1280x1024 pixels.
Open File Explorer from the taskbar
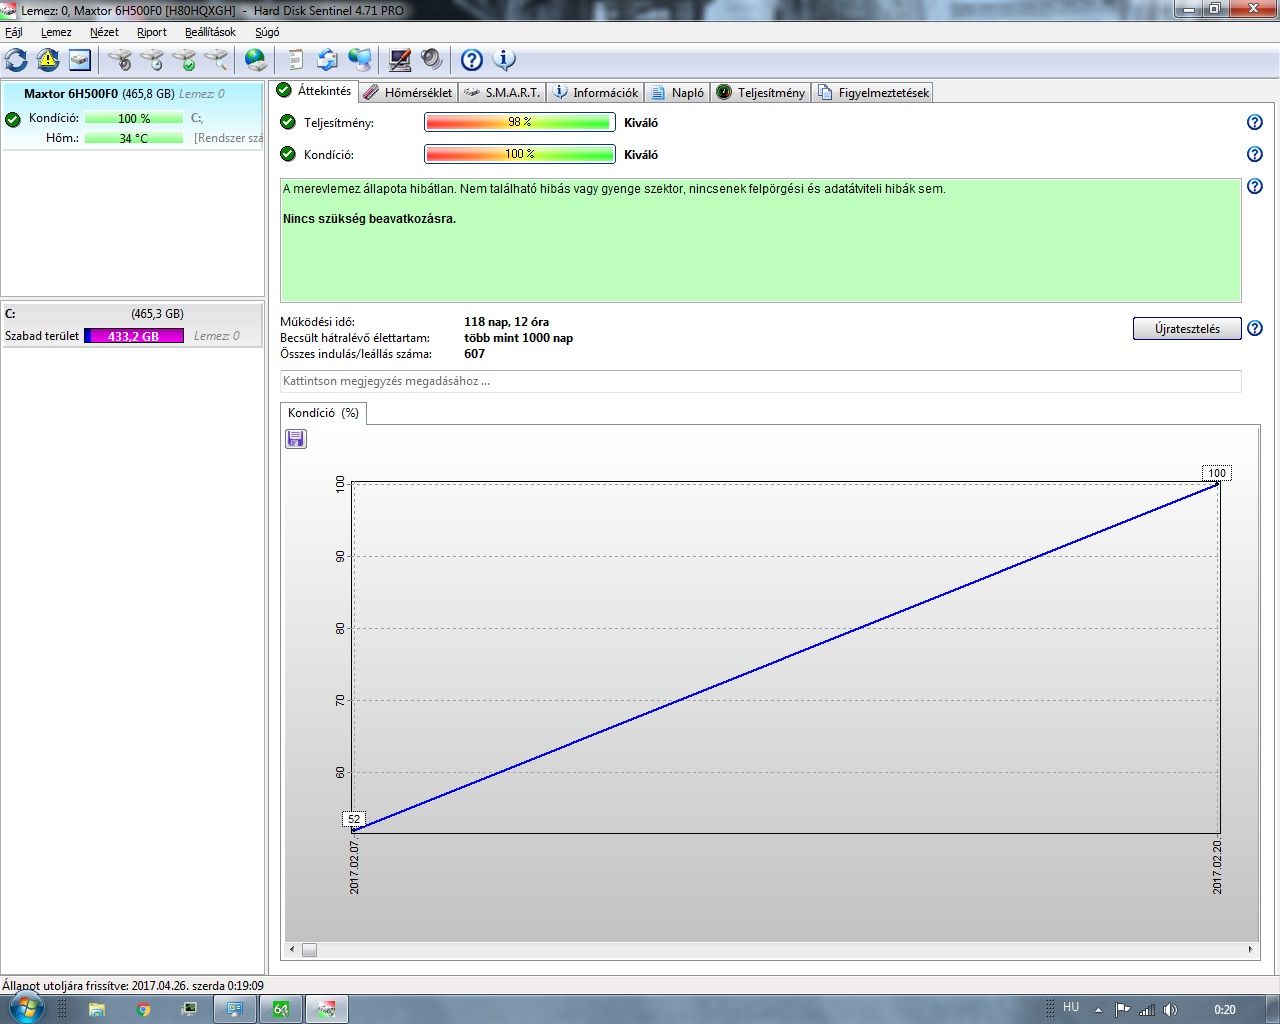tap(97, 1009)
